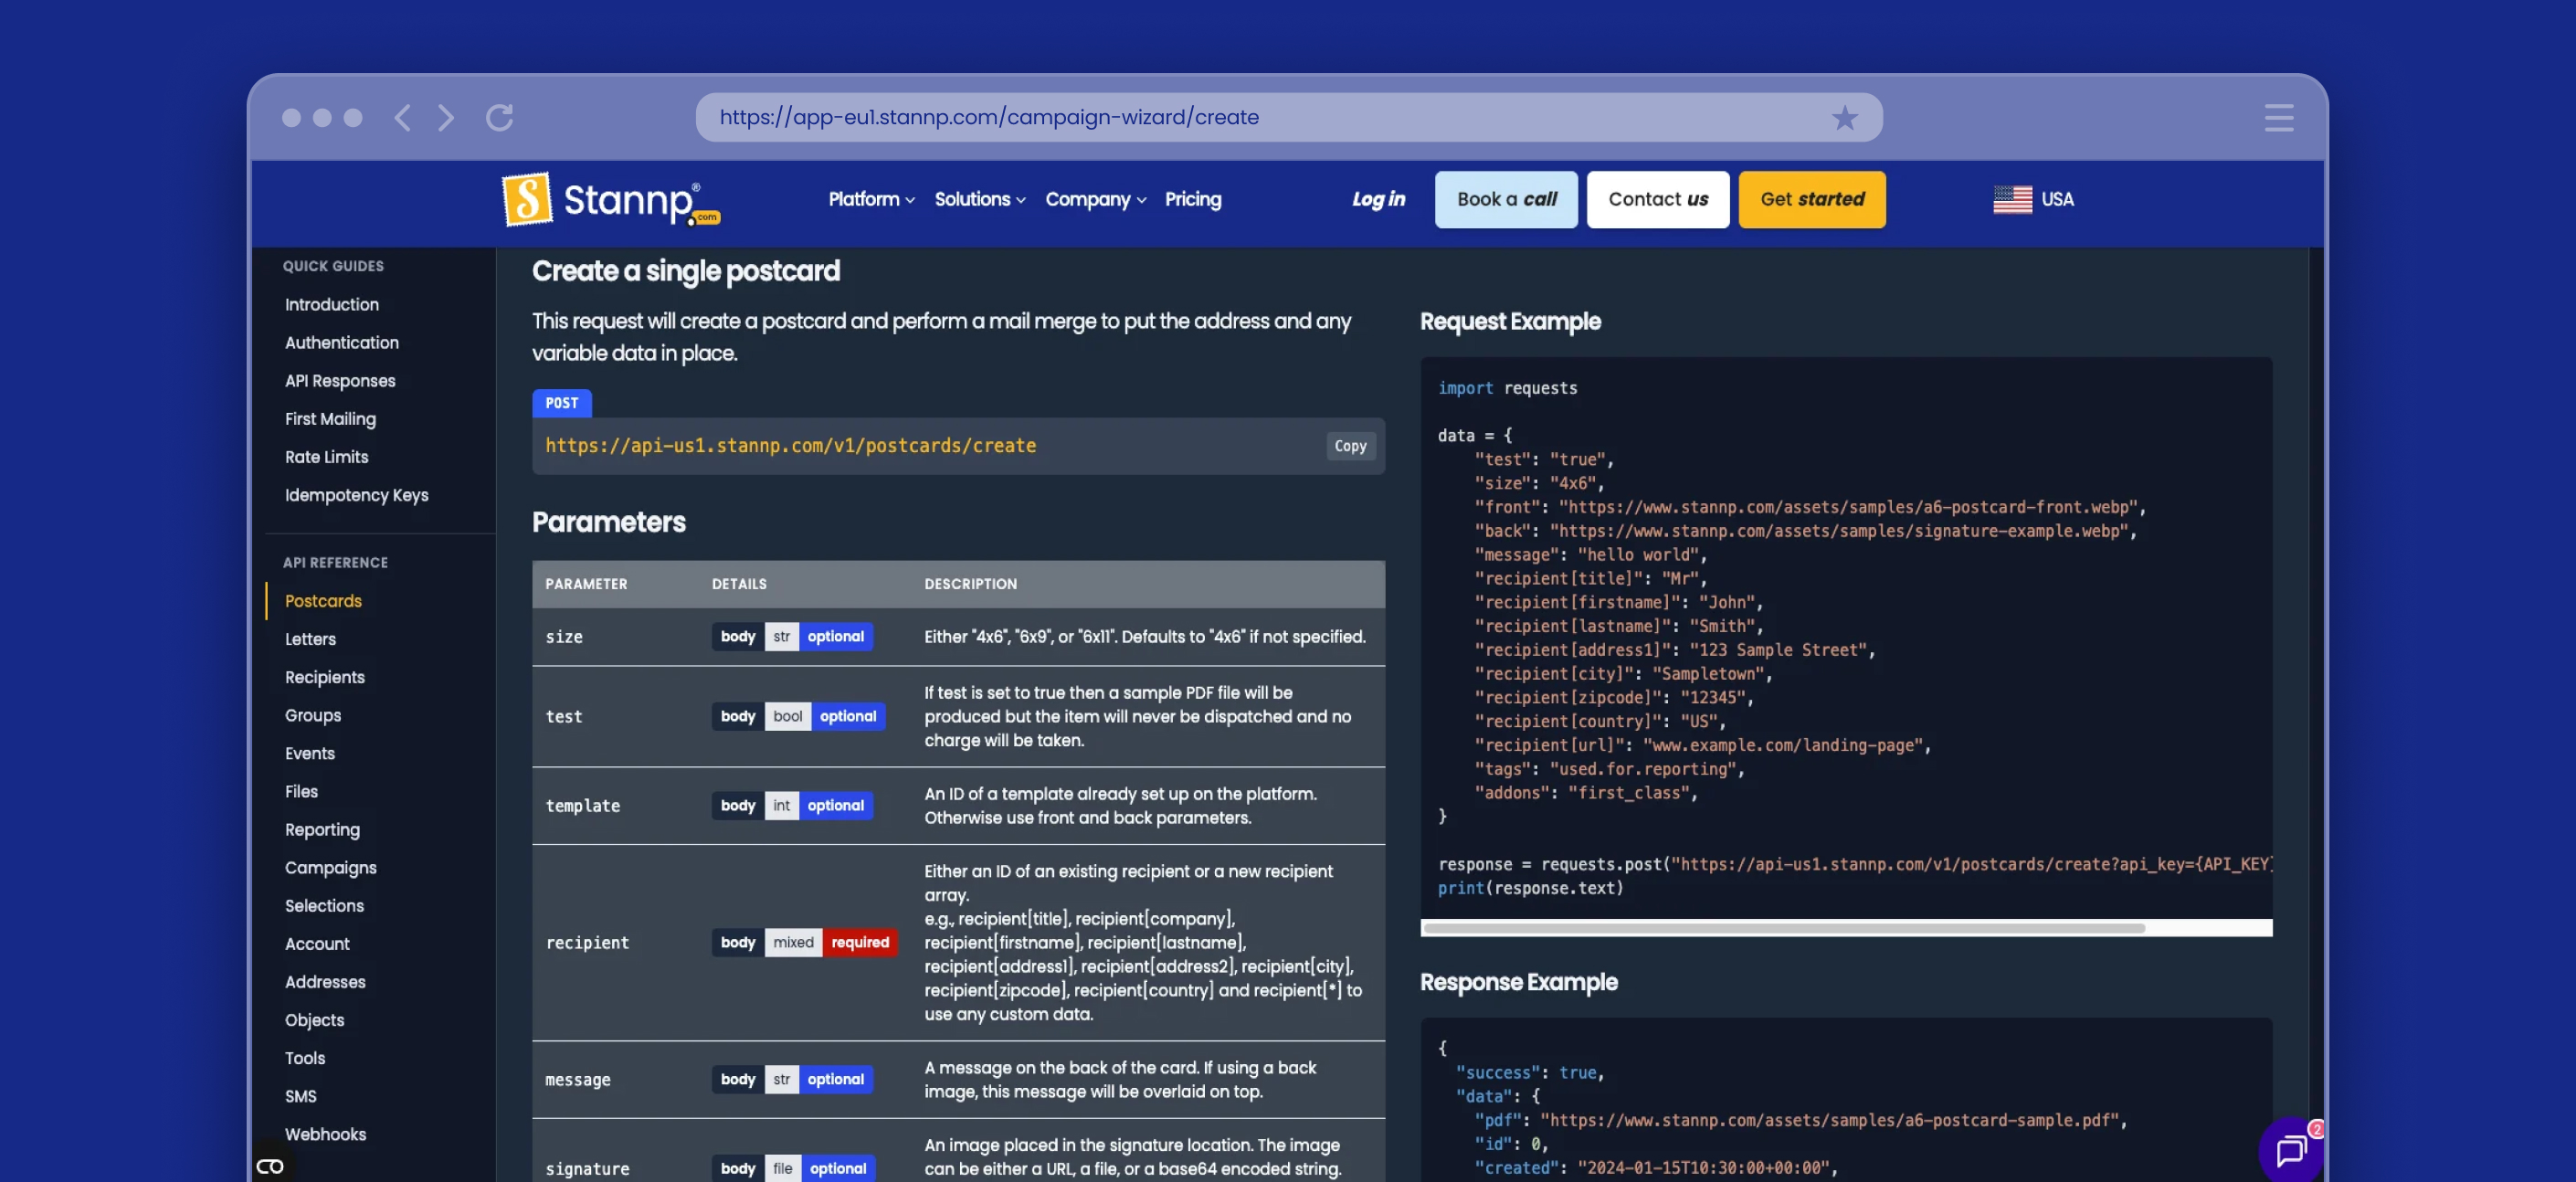Open the chat widget bubble

coord(2289,1150)
